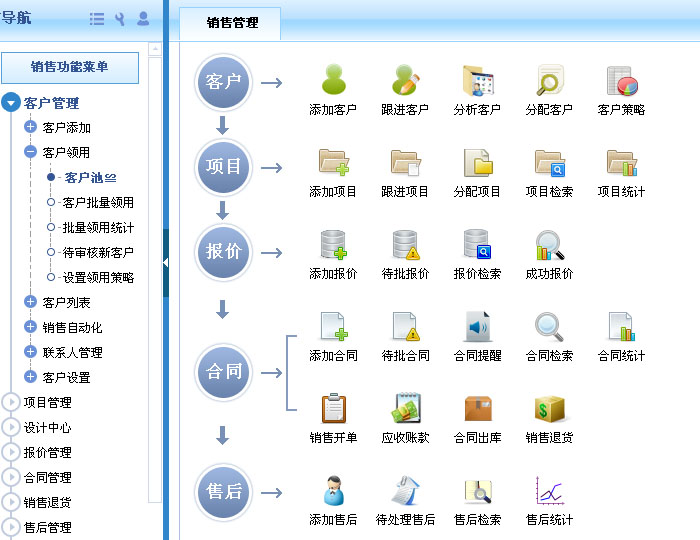
Task: Select 客户批量领用 in the tree
Action: (98, 203)
